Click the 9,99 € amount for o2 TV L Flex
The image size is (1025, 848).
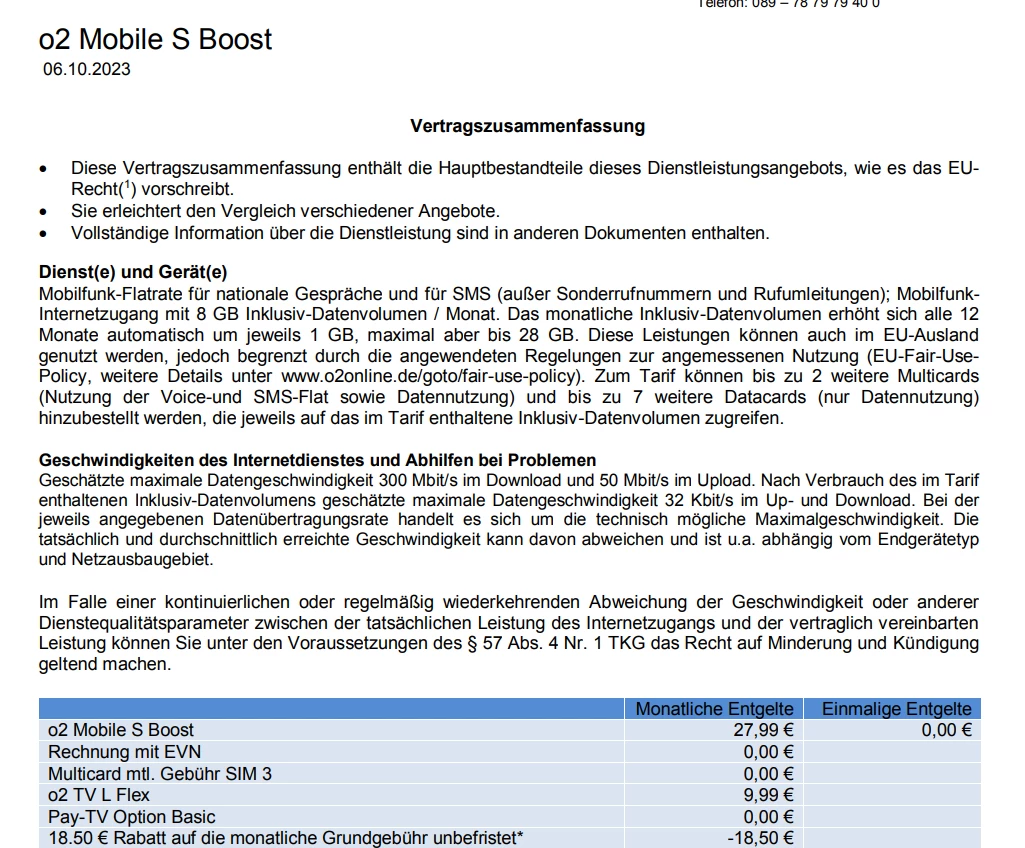[x=768, y=795]
